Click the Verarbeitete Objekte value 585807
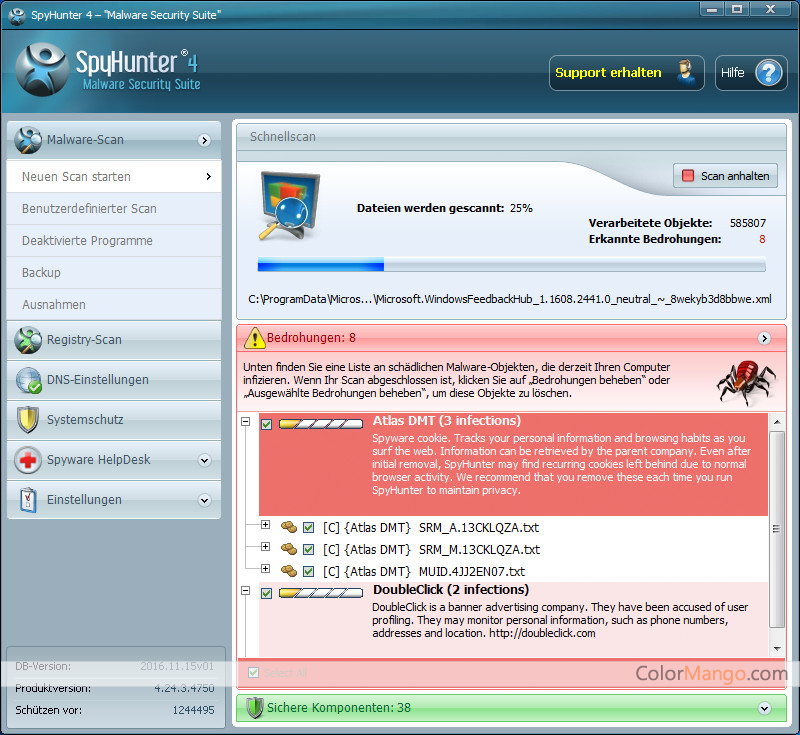This screenshot has width=800, height=735. pyautogui.click(x=747, y=223)
